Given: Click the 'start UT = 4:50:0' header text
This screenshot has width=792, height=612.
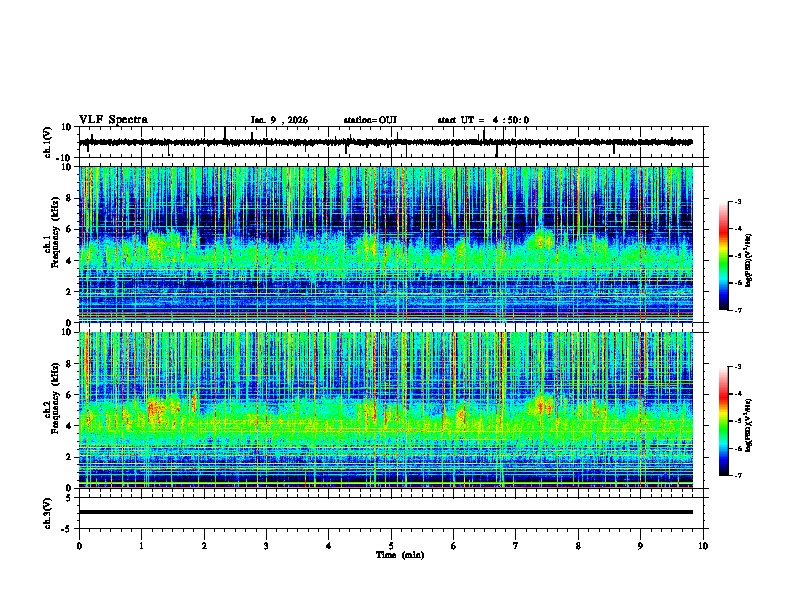Looking at the screenshot, I should [483, 120].
